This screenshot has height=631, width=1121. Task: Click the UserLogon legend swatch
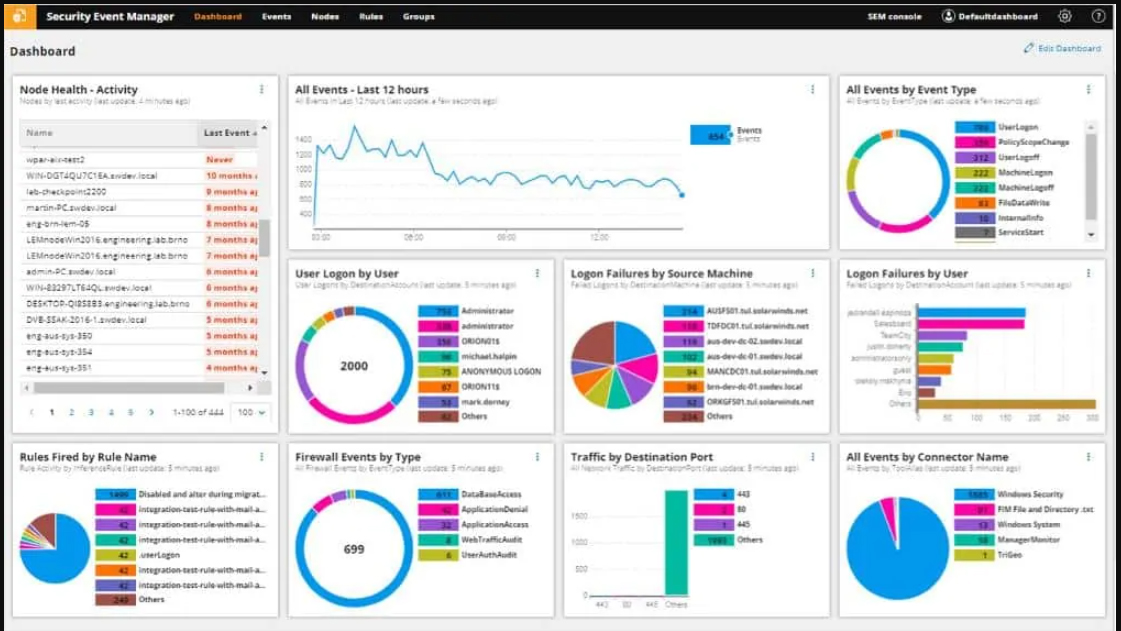974,127
